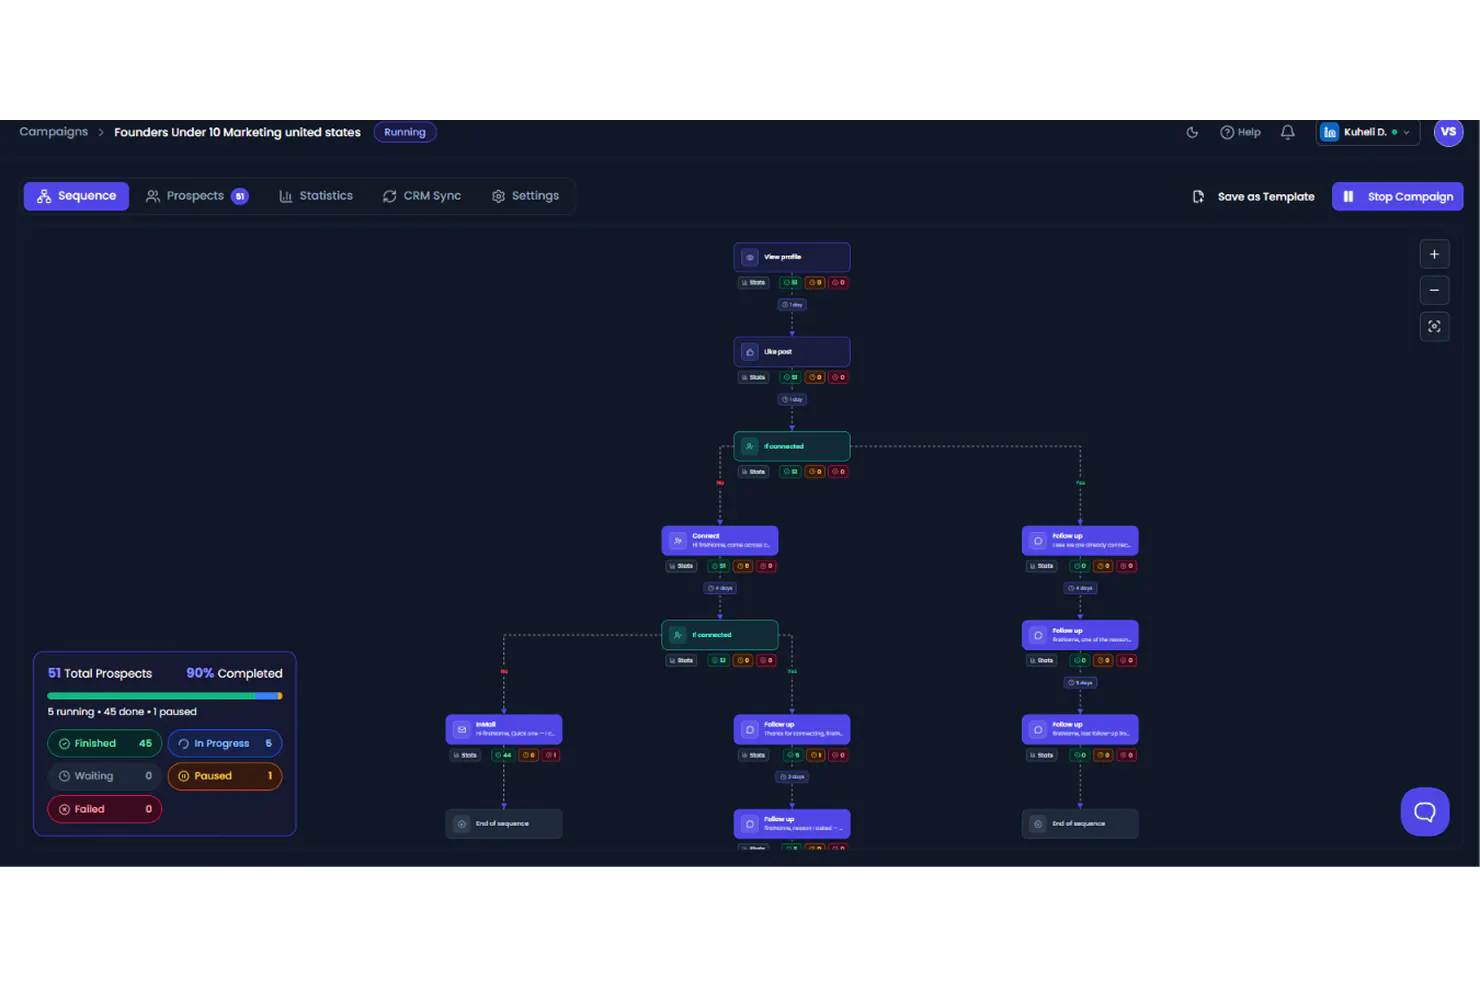Click 4 days delay in right branch
Image resolution: width=1480 pixels, height=987 pixels.
tap(1080, 588)
